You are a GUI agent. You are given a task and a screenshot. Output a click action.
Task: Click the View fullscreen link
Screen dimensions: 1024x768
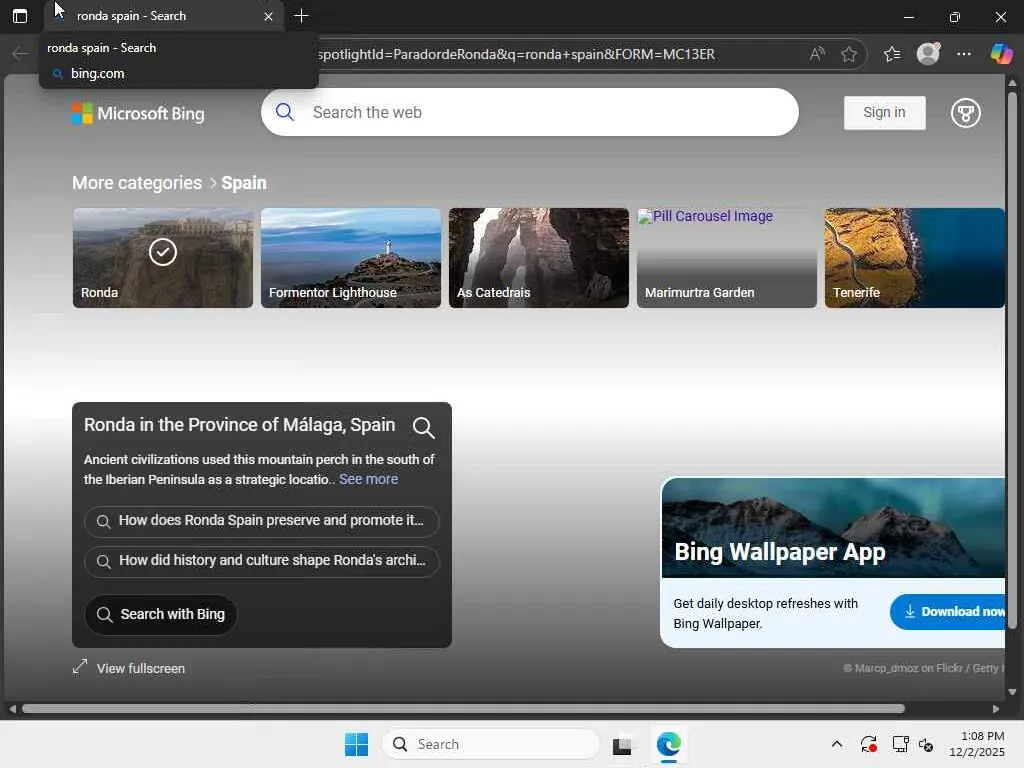coord(140,668)
